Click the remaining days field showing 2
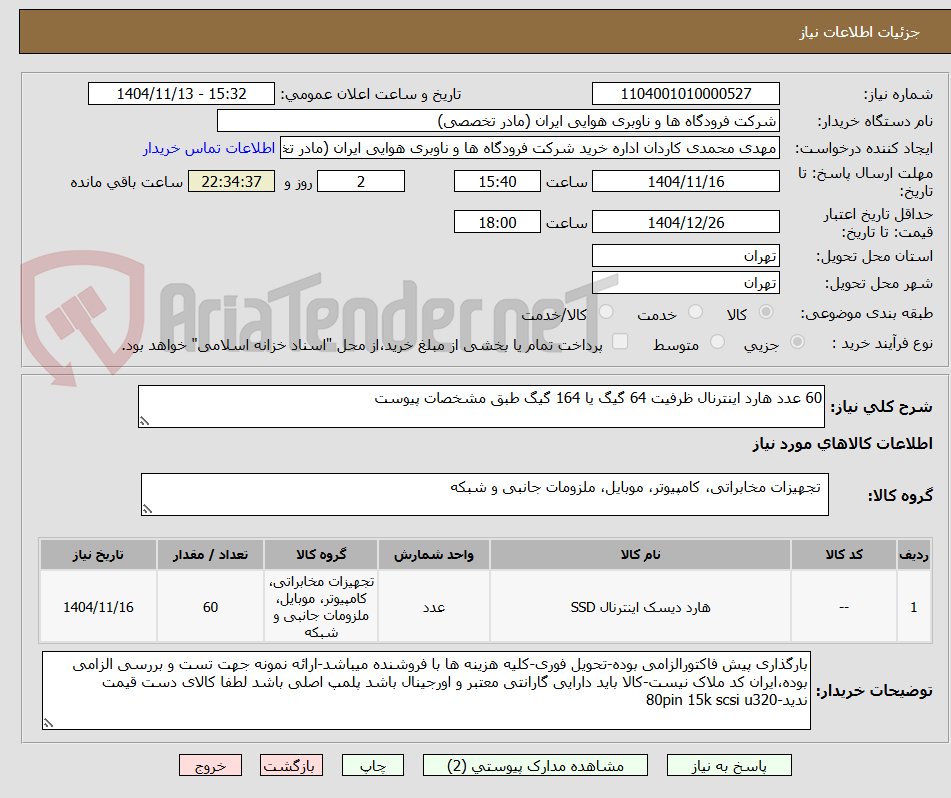 point(361,181)
